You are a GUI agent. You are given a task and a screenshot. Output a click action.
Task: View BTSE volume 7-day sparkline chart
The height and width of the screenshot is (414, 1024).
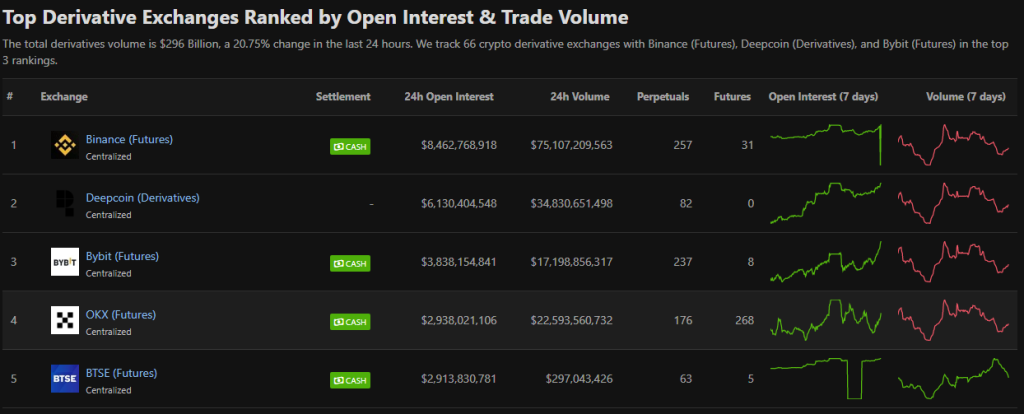pos(953,379)
